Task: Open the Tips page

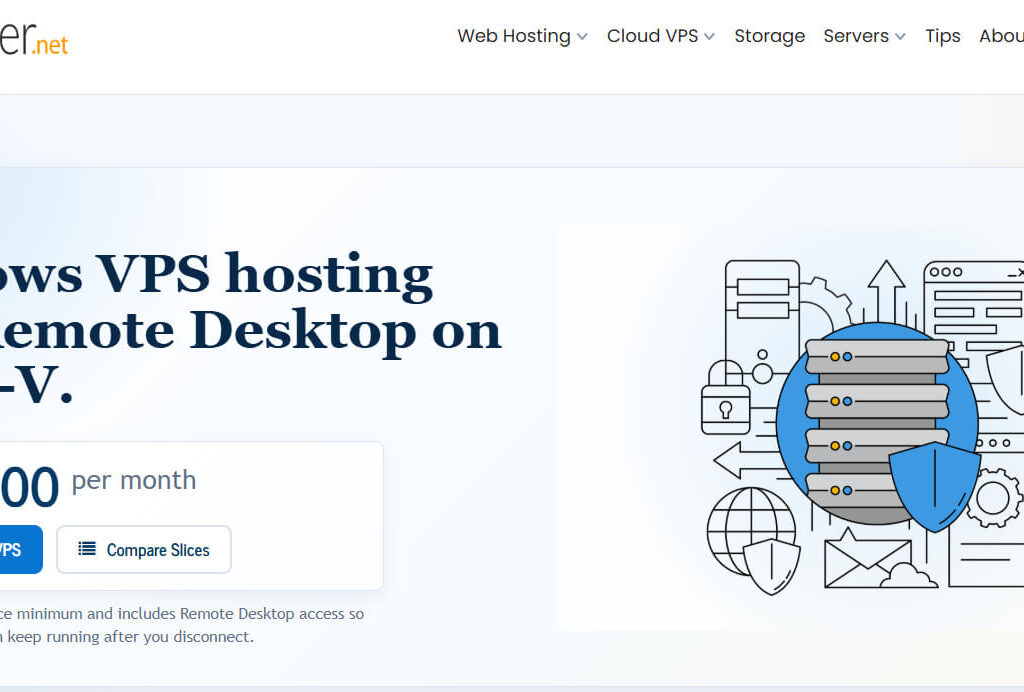Action: pyautogui.click(x=942, y=36)
